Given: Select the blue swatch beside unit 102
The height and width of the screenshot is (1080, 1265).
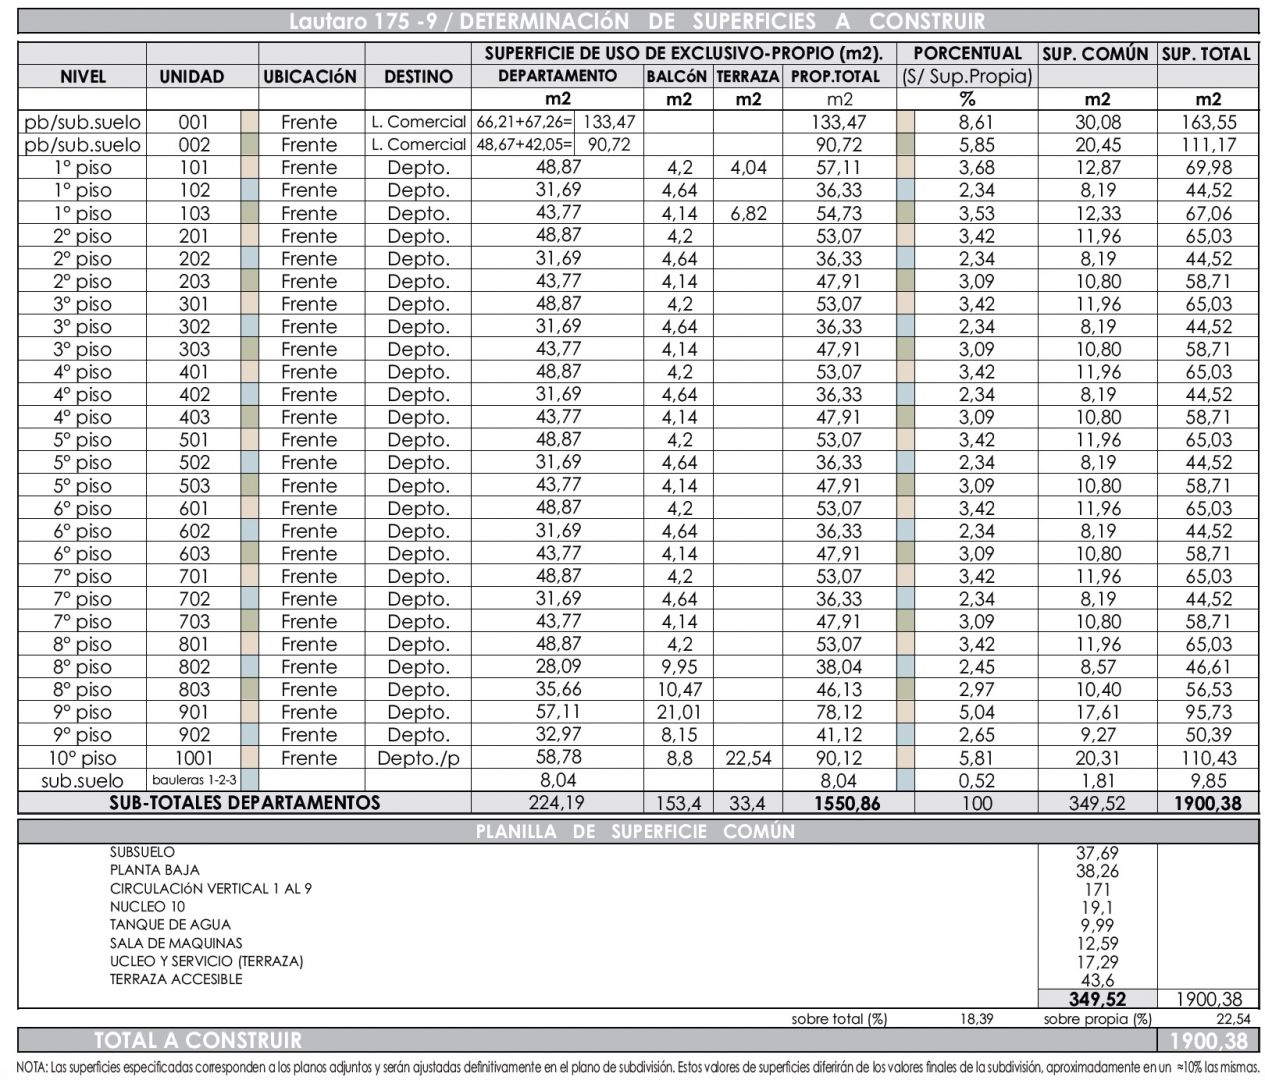Looking at the screenshot, I should click(x=250, y=190).
